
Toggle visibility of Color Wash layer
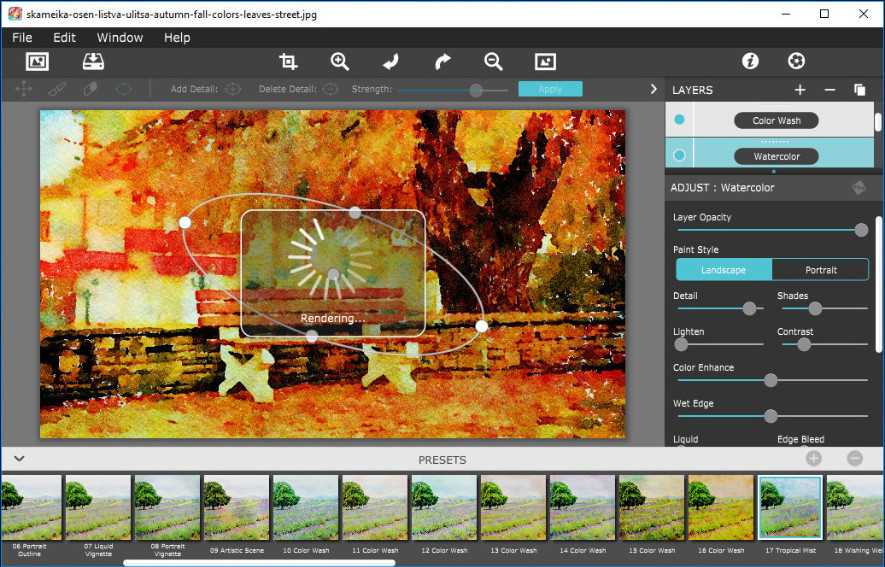[x=680, y=120]
